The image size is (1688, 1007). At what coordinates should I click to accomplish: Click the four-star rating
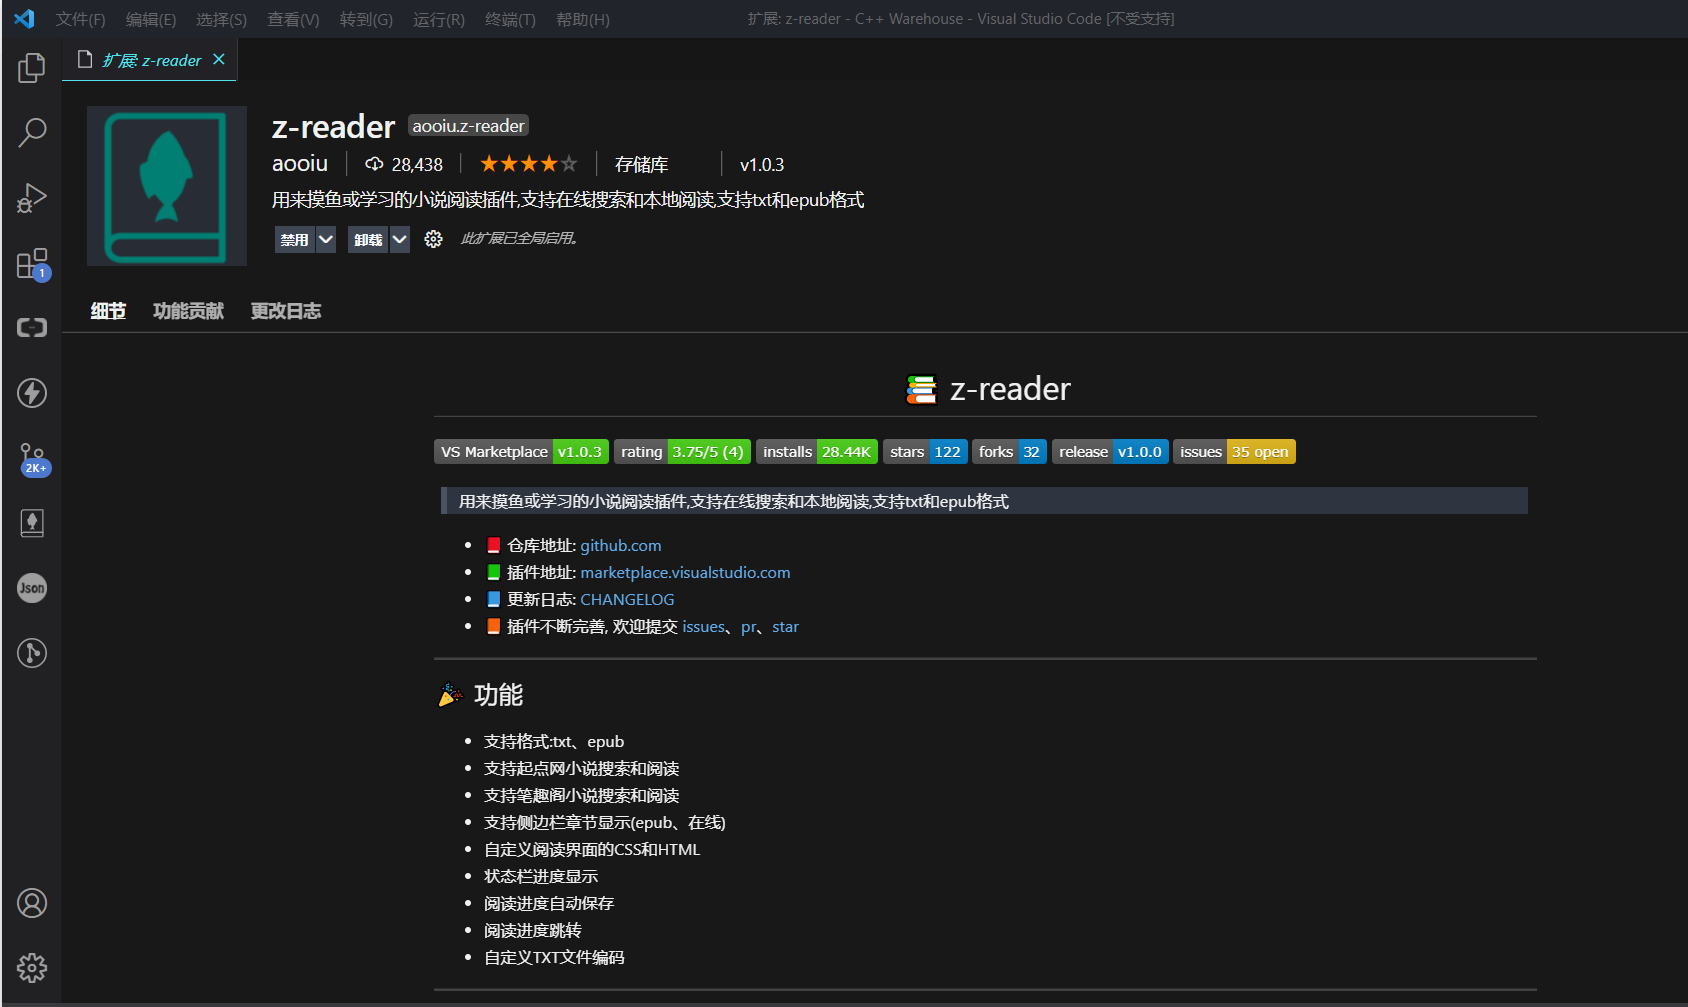[528, 163]
